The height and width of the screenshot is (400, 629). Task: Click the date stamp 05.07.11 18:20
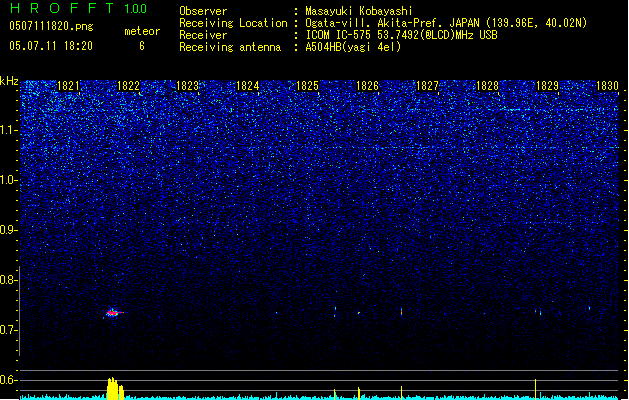click(51, 46)
